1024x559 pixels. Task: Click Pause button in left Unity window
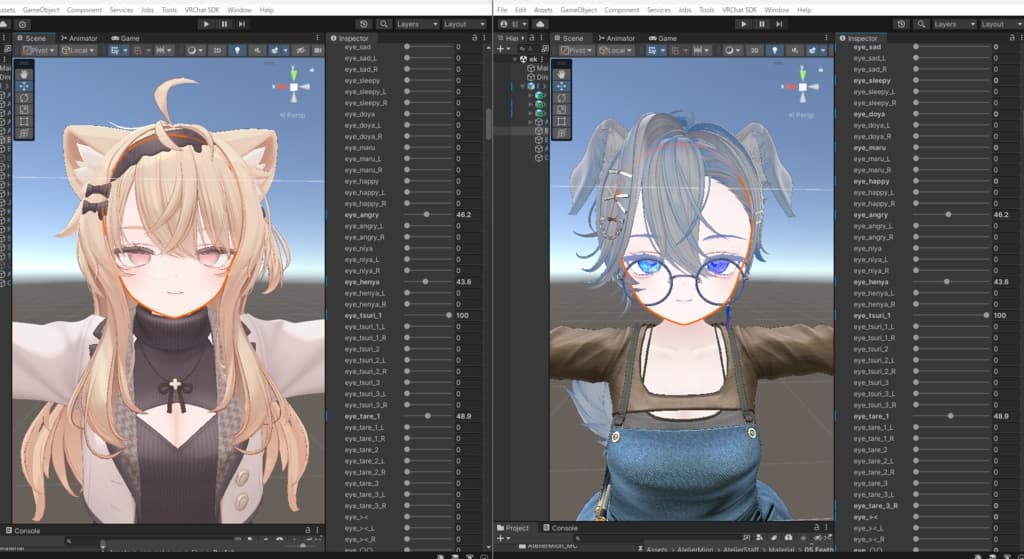click(224, 24)
